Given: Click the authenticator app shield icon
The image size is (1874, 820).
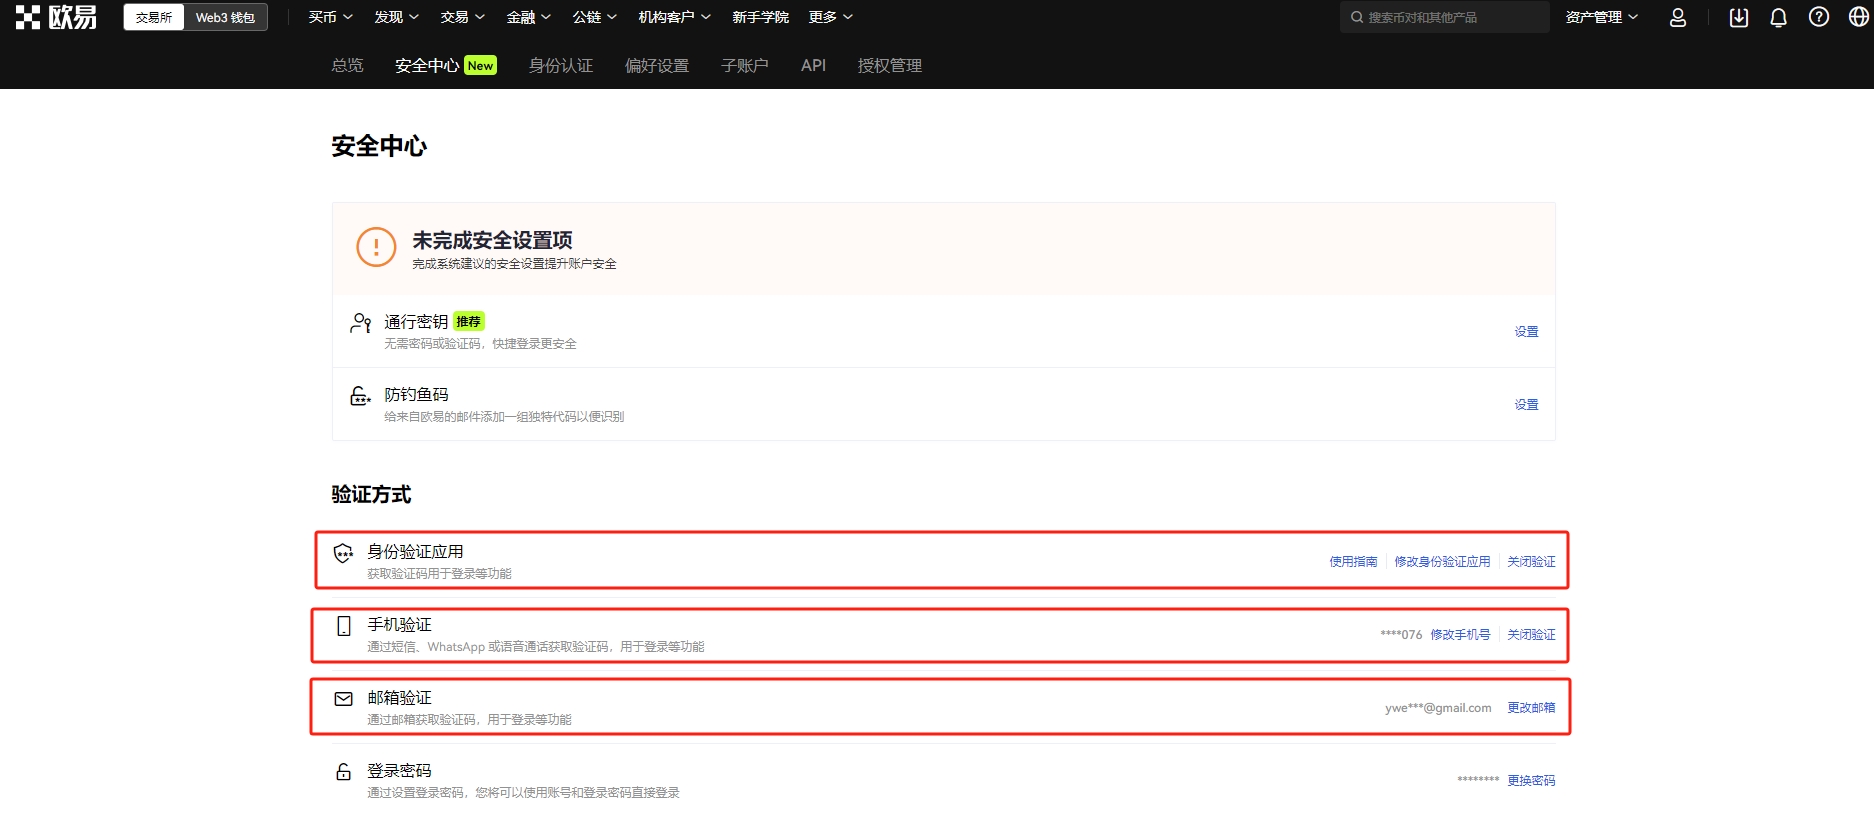Looking at the screenshot, I should coord(343,553).
